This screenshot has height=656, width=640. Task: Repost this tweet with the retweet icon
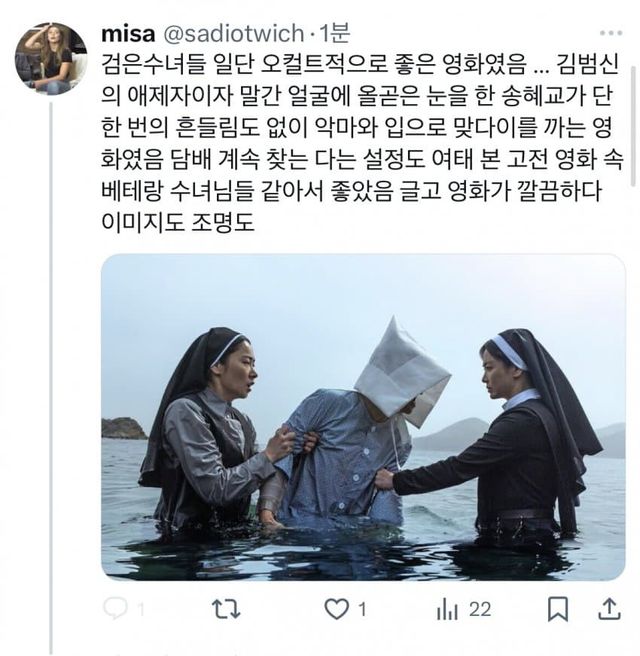(x=226, y=609)
